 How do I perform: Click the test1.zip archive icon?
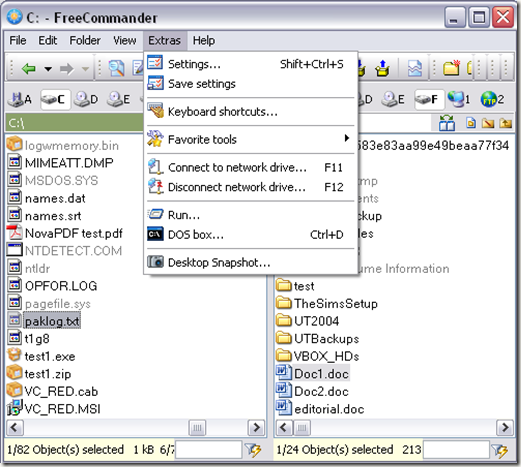(14, 373)
